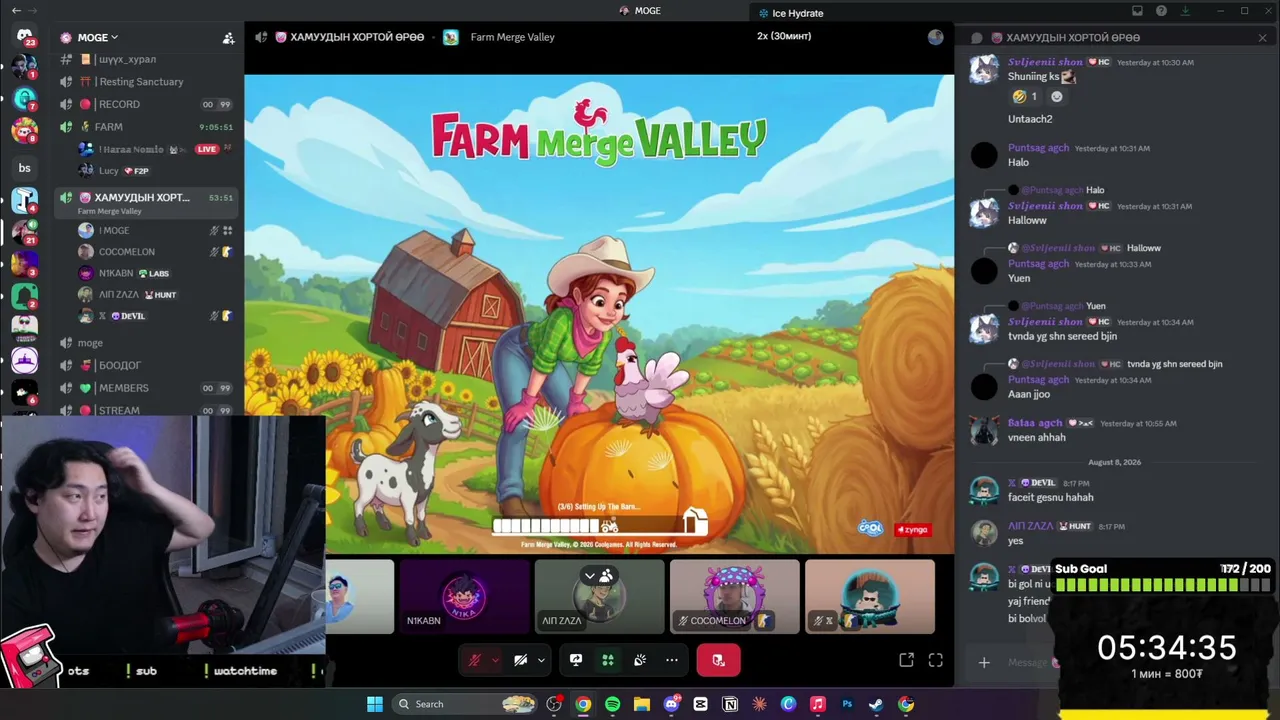The image size is (1280, 720).
Task: Select the ХАМУУДЫН ХОРТ voice channel
Action: [x=147, y=201]
